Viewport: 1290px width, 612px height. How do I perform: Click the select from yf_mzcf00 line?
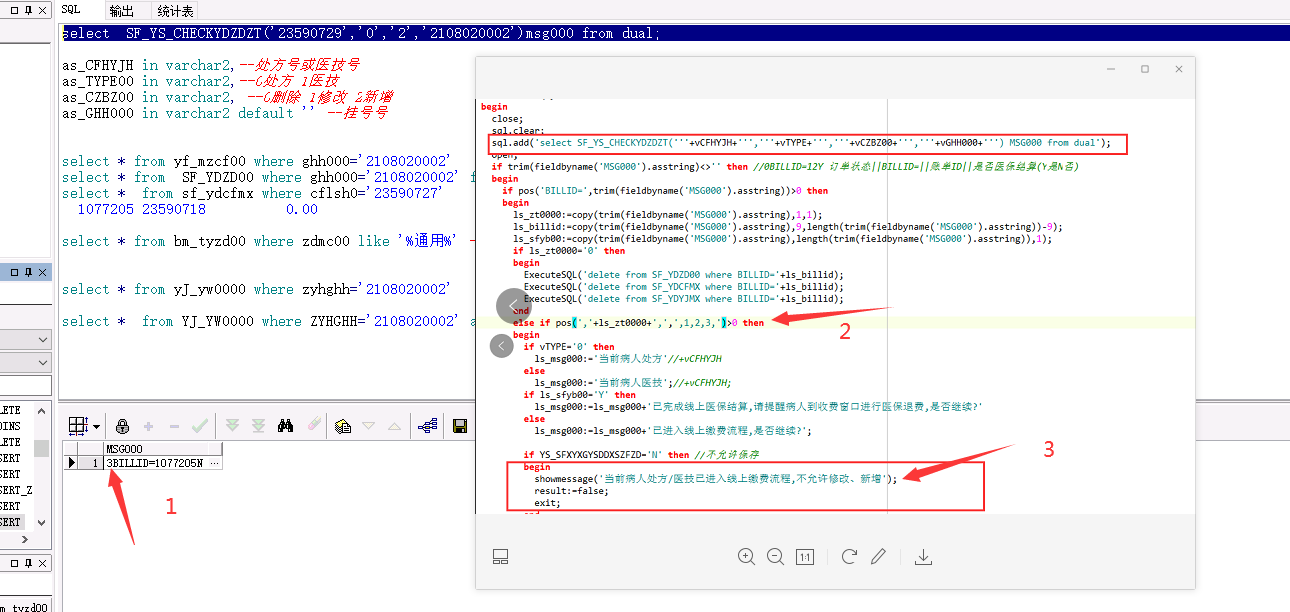point(256,161)
